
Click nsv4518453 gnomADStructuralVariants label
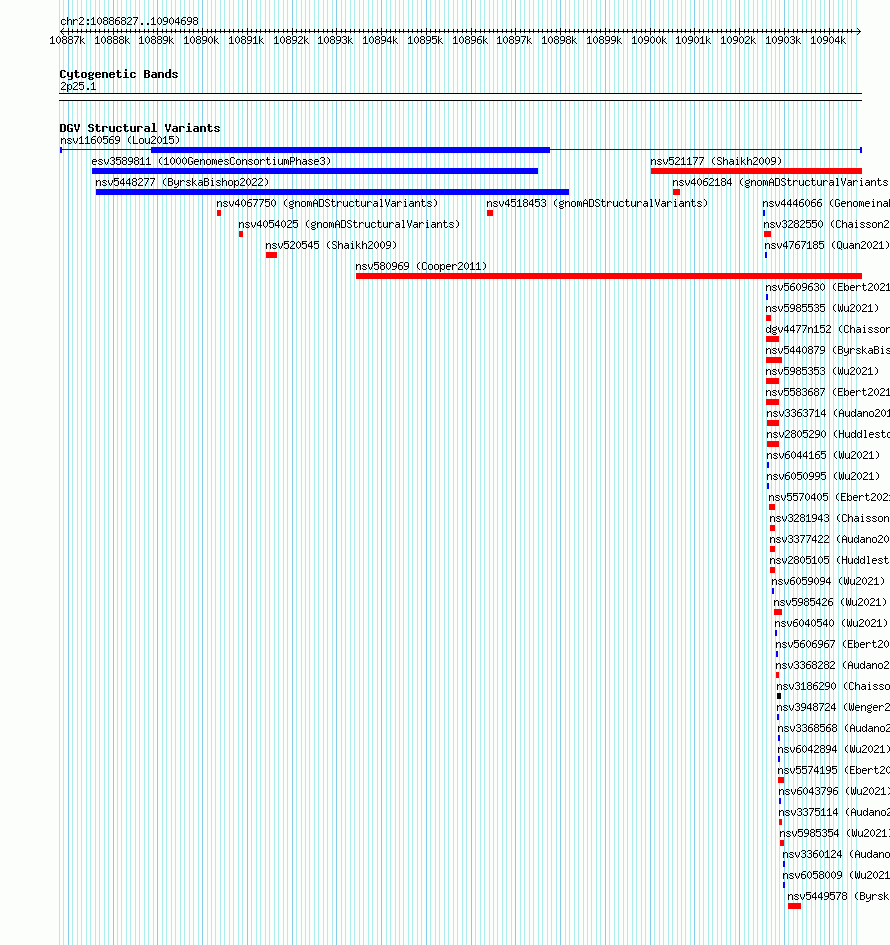[x=597, y=204]
